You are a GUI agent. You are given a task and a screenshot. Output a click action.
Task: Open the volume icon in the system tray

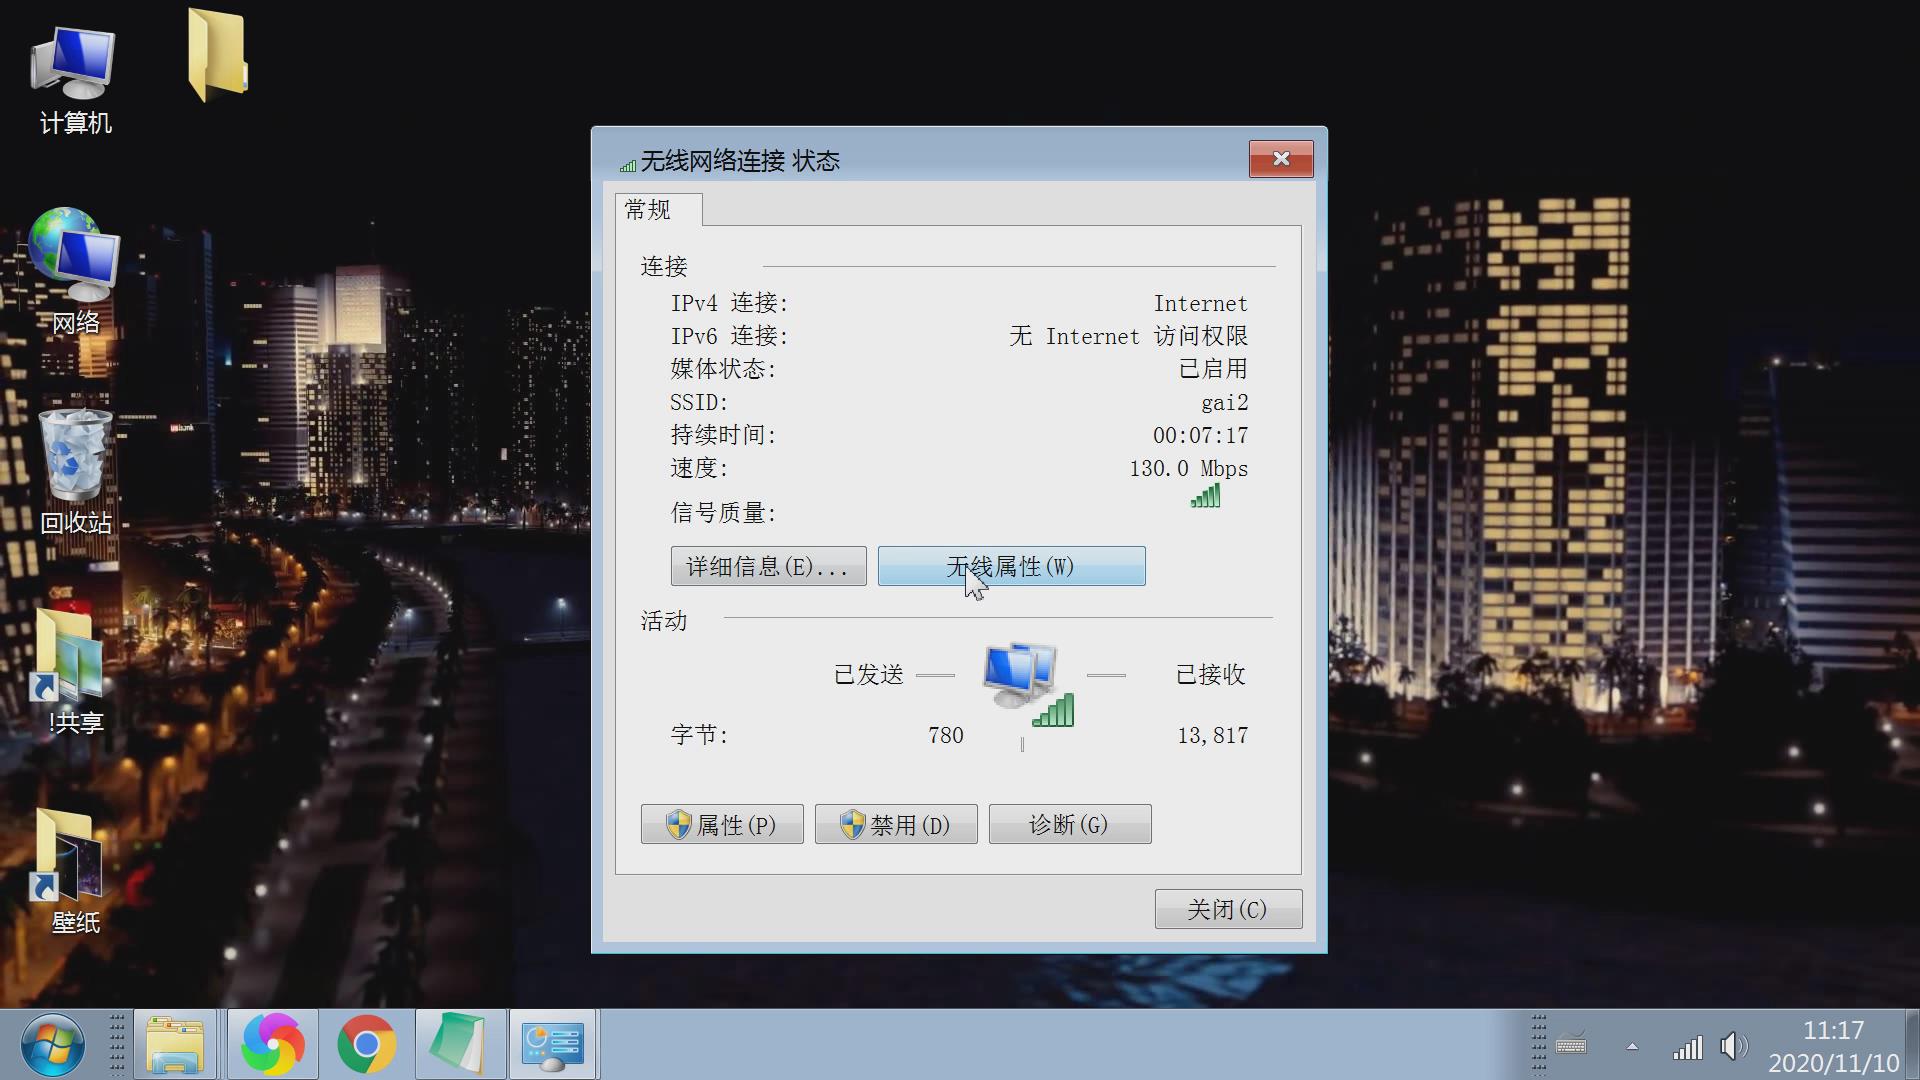click(1732, 1047)
